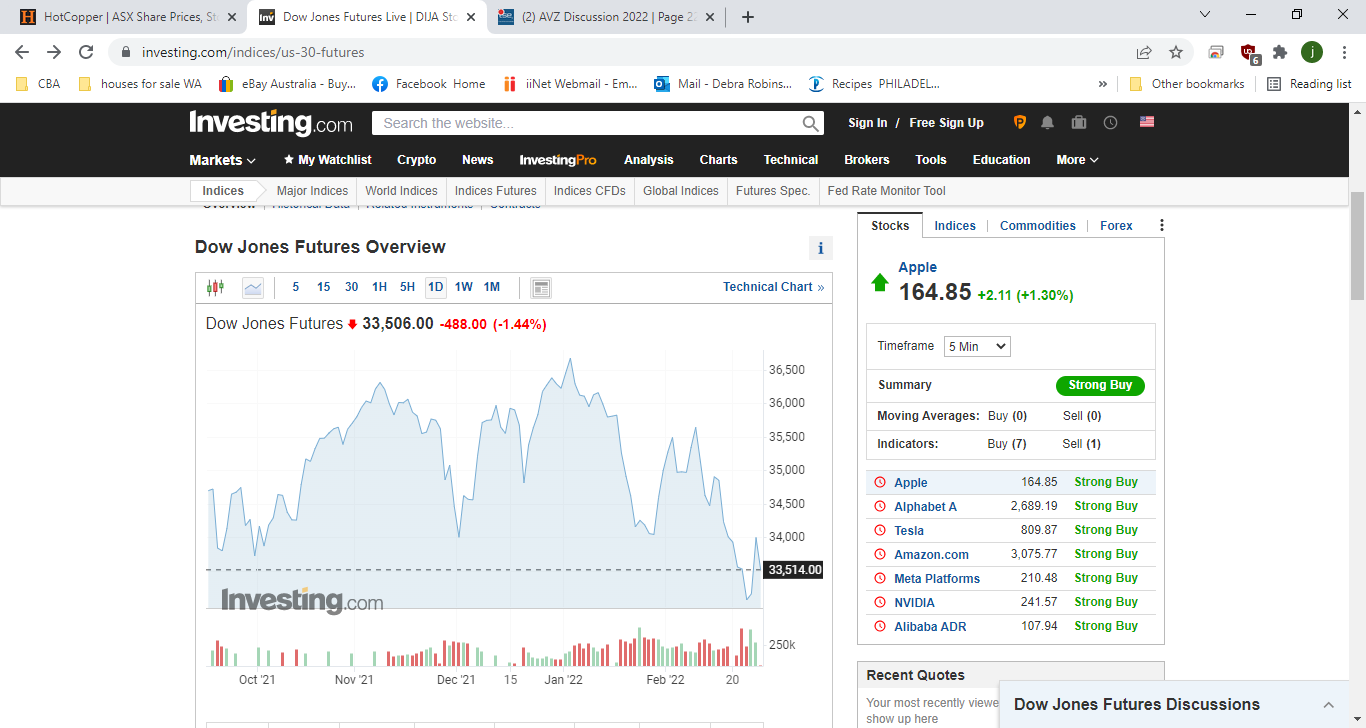Open the Indices Futures submenu item
This screenshot has height=728, width=1366.
(495, 191)
